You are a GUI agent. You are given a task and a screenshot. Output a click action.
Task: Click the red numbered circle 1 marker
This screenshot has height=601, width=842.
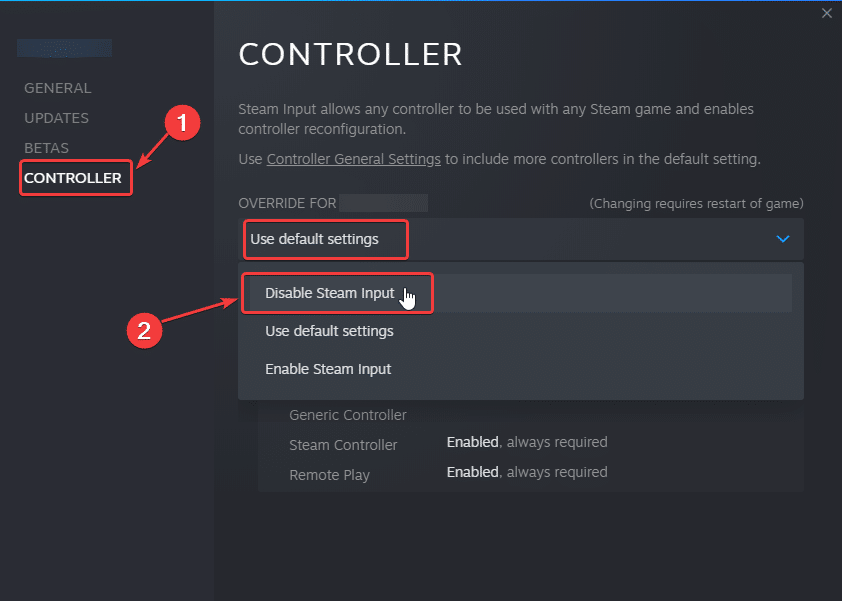[x=182, y=124]
